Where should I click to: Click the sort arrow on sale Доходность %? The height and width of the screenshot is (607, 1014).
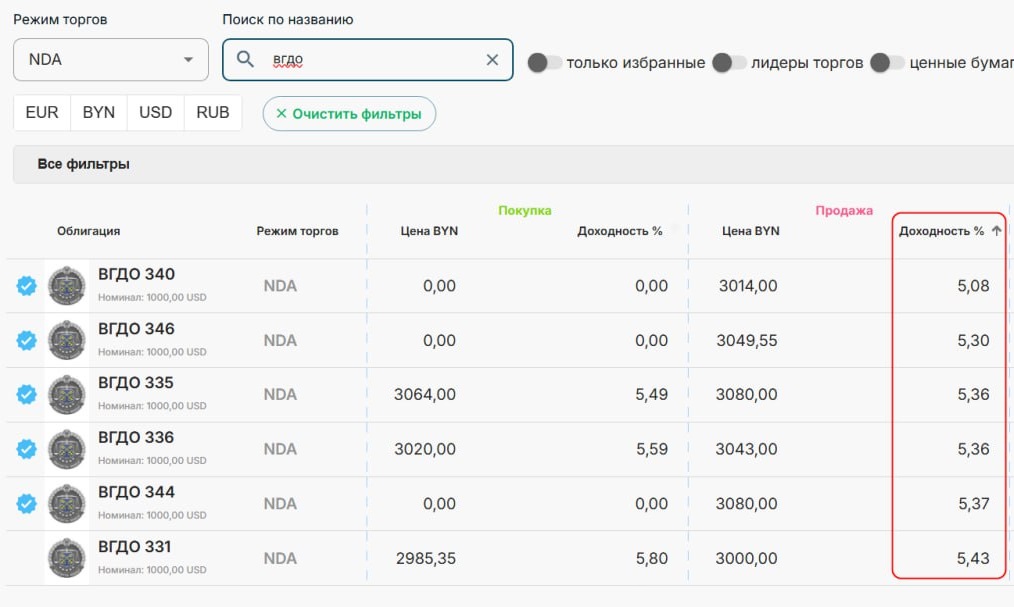click(x=996, y=231)
